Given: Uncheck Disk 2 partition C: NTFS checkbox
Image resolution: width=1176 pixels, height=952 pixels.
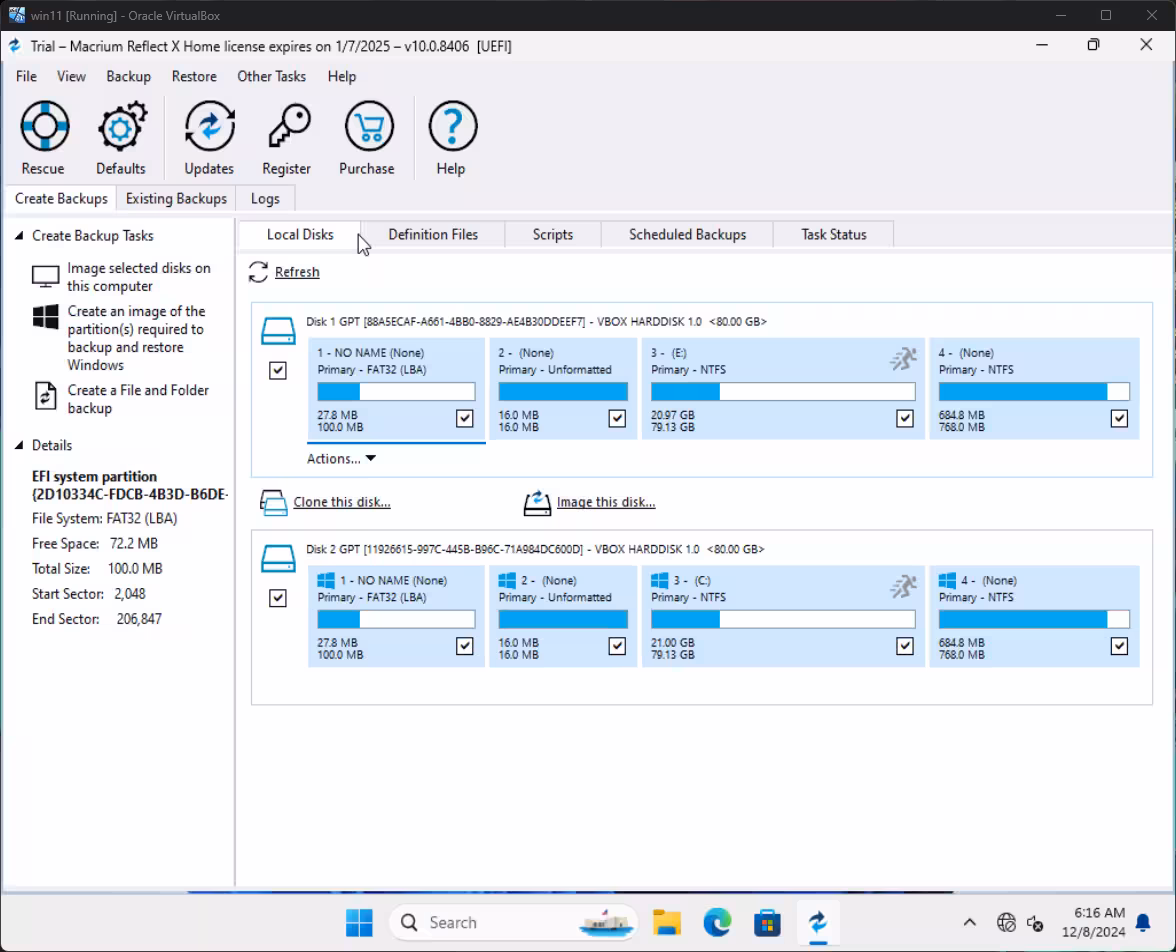Looking at the screenshot, I should point(905,646).
